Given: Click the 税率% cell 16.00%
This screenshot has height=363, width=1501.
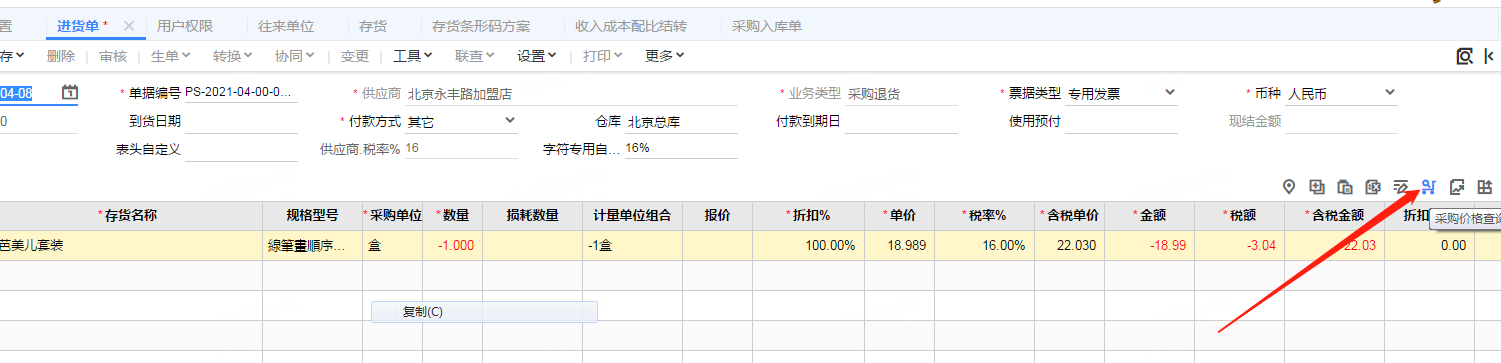Looking at the screenshot, I should [985, 246].
